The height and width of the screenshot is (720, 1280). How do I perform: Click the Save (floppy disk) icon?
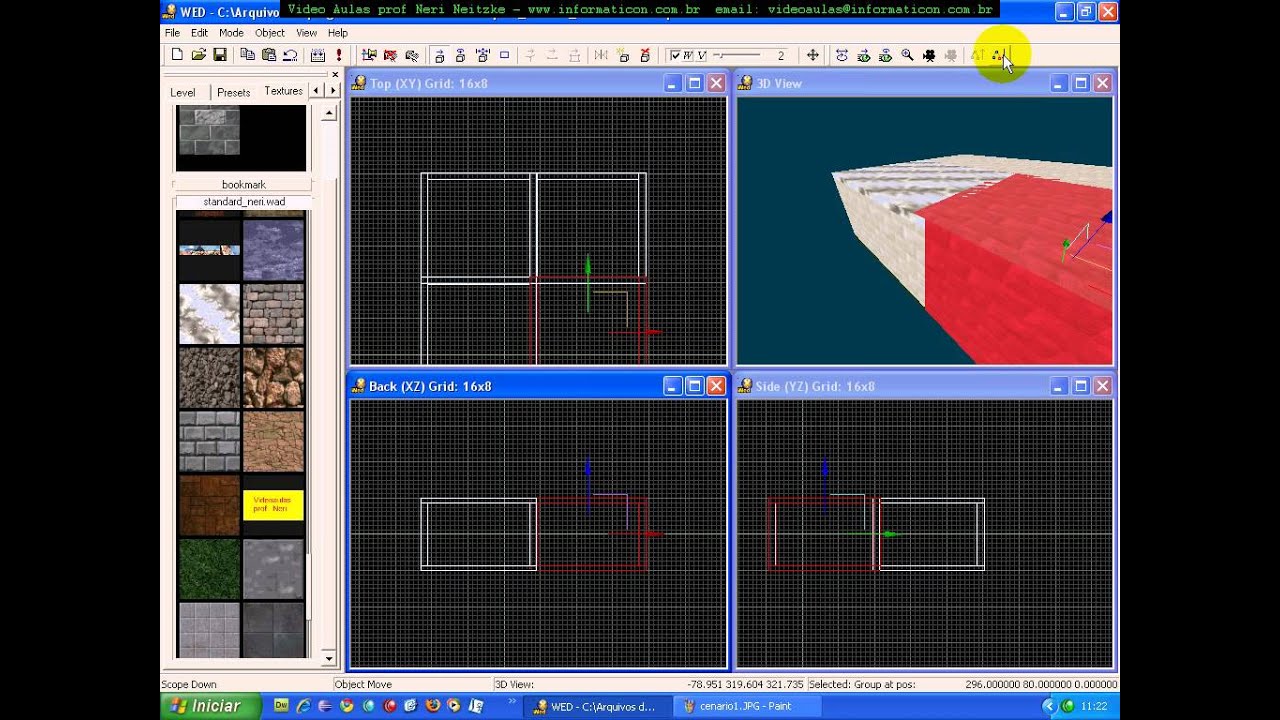219,55
